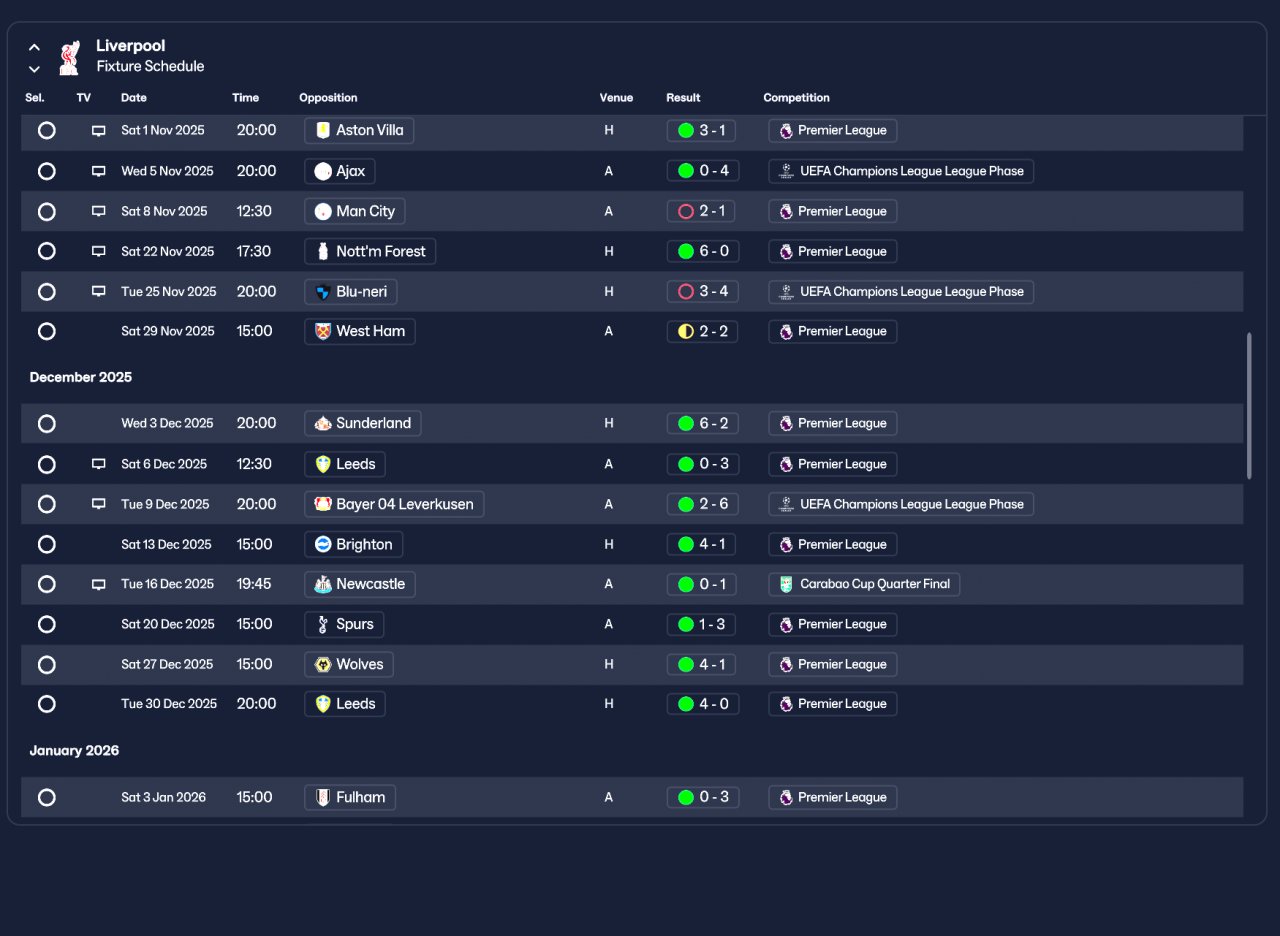Click the Spurs badge icon

coord(322,624)
